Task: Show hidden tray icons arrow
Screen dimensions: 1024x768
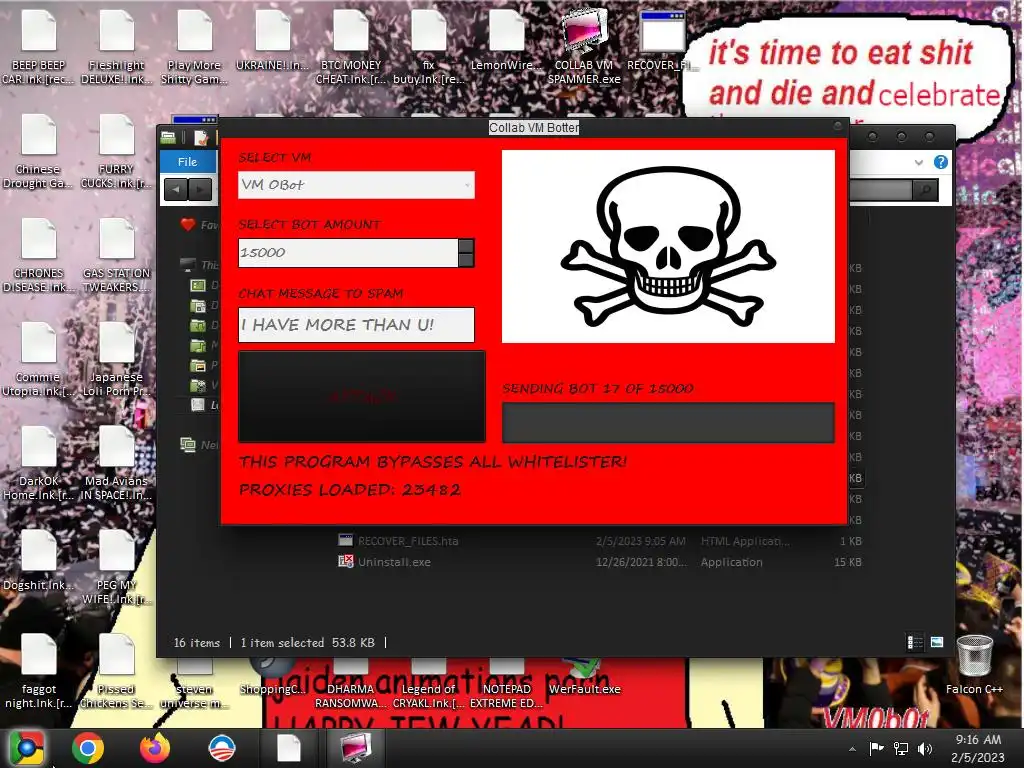Action: (852, 749)
